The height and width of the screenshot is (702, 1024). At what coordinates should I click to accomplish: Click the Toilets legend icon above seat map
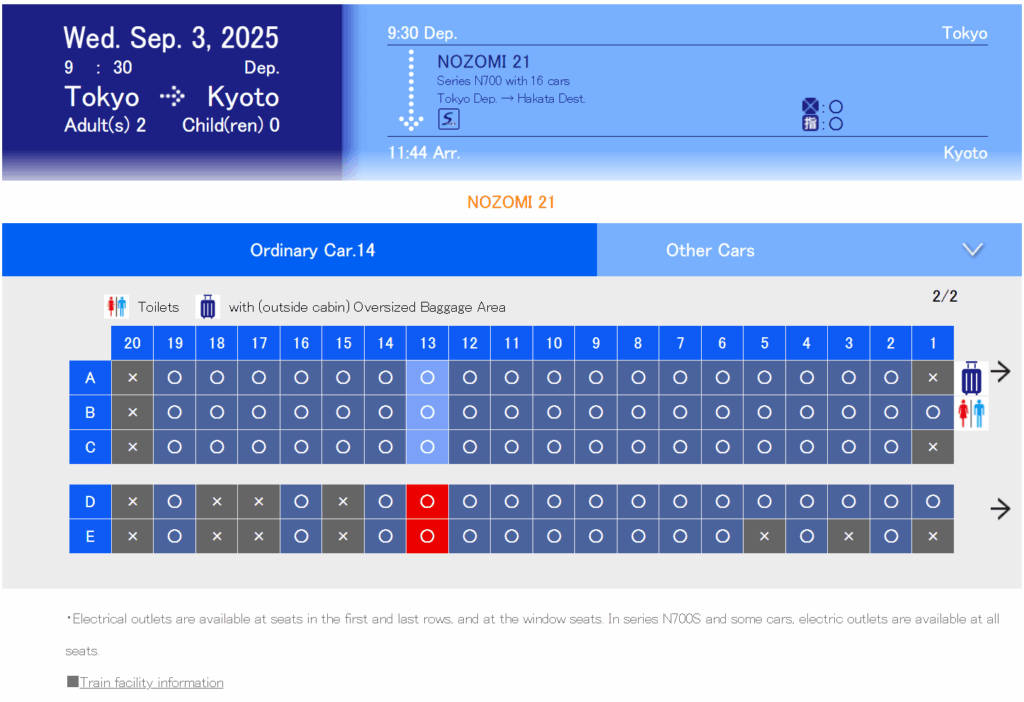117,307
